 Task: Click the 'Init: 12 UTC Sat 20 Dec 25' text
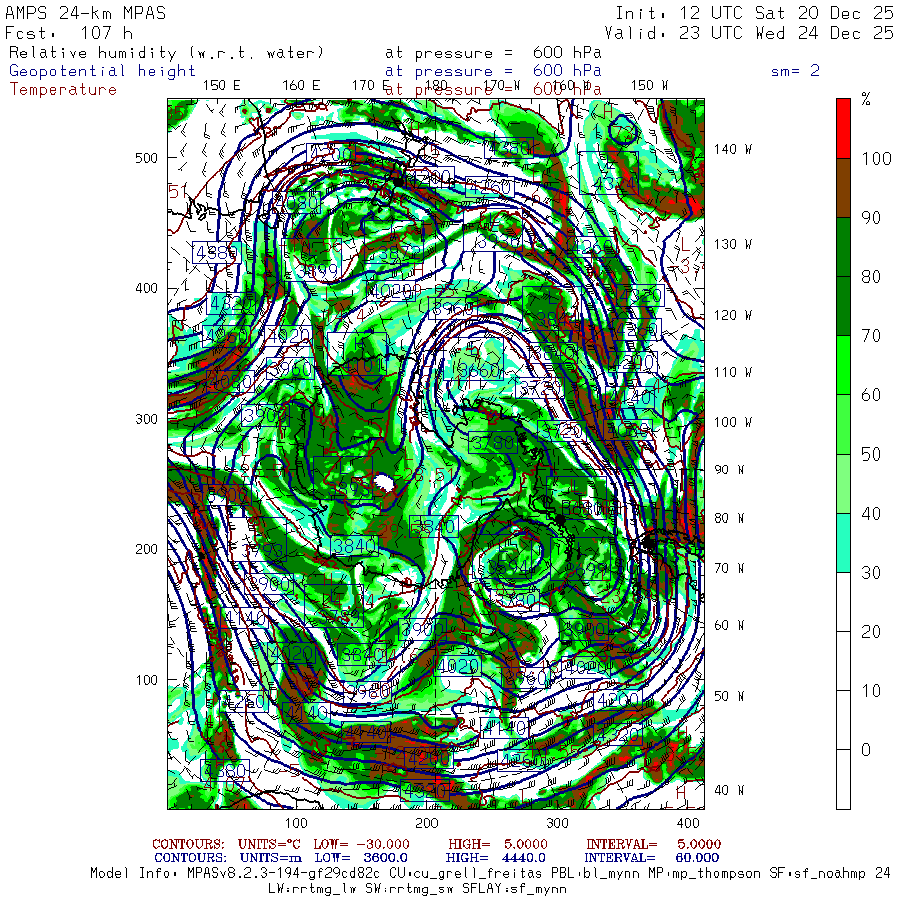(754, 13)
